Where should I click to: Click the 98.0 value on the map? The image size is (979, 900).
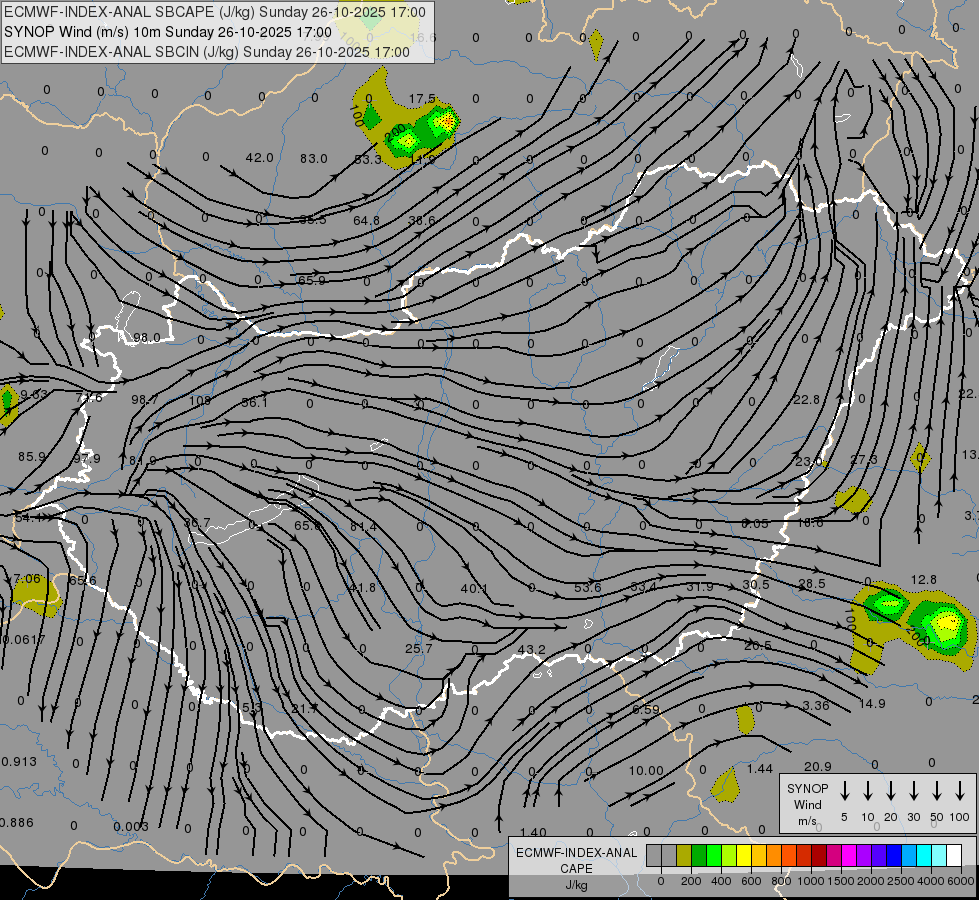[147, 338]
